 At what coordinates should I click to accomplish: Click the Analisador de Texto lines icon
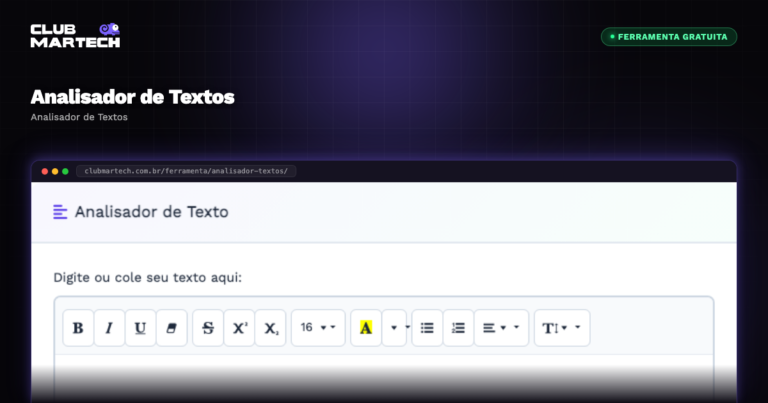[60, 212]
